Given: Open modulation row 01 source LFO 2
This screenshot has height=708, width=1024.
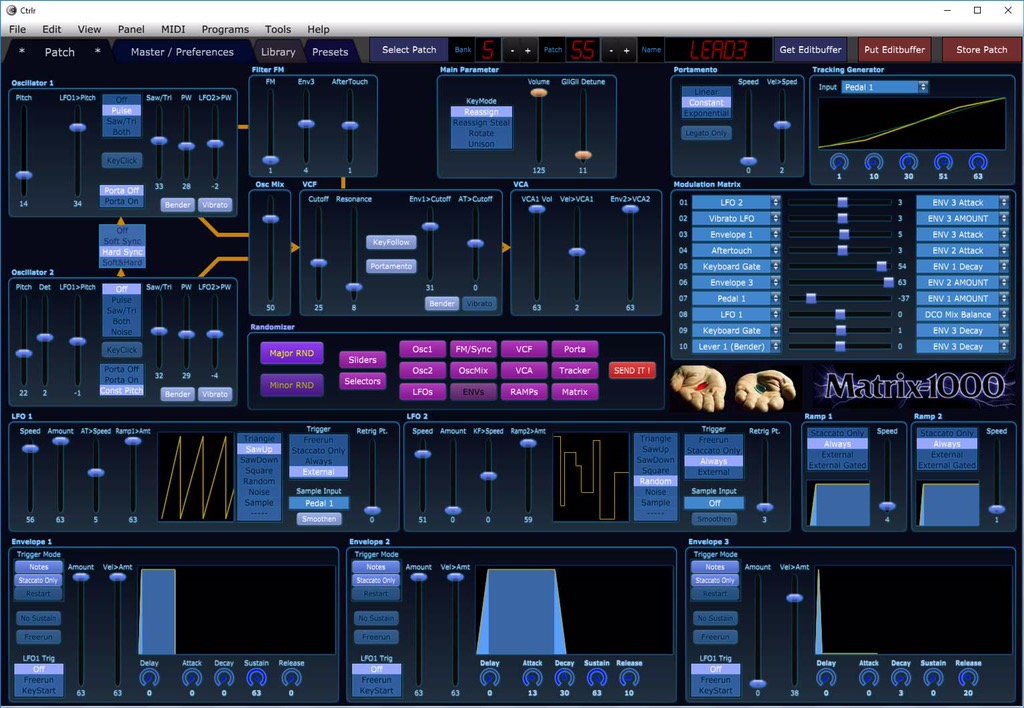Looking at the screenshot, I should point(736,202).
